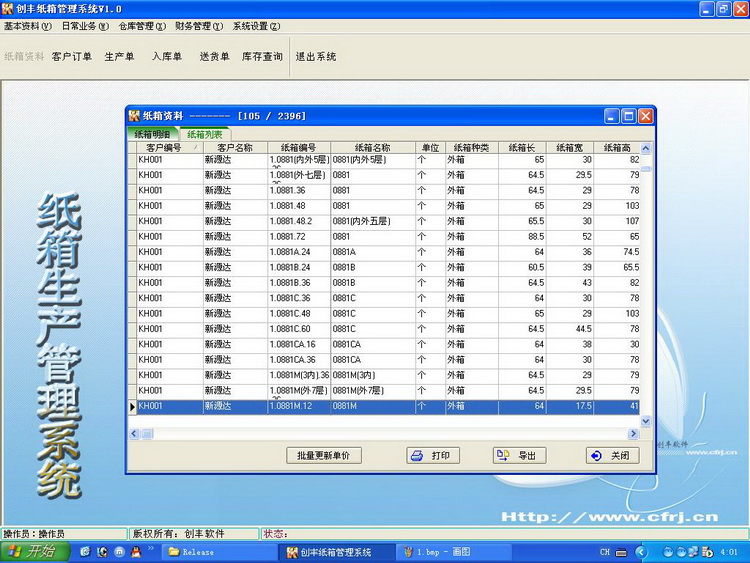Click the 导出 export button

pyautogui.click(x=519, y=455)
